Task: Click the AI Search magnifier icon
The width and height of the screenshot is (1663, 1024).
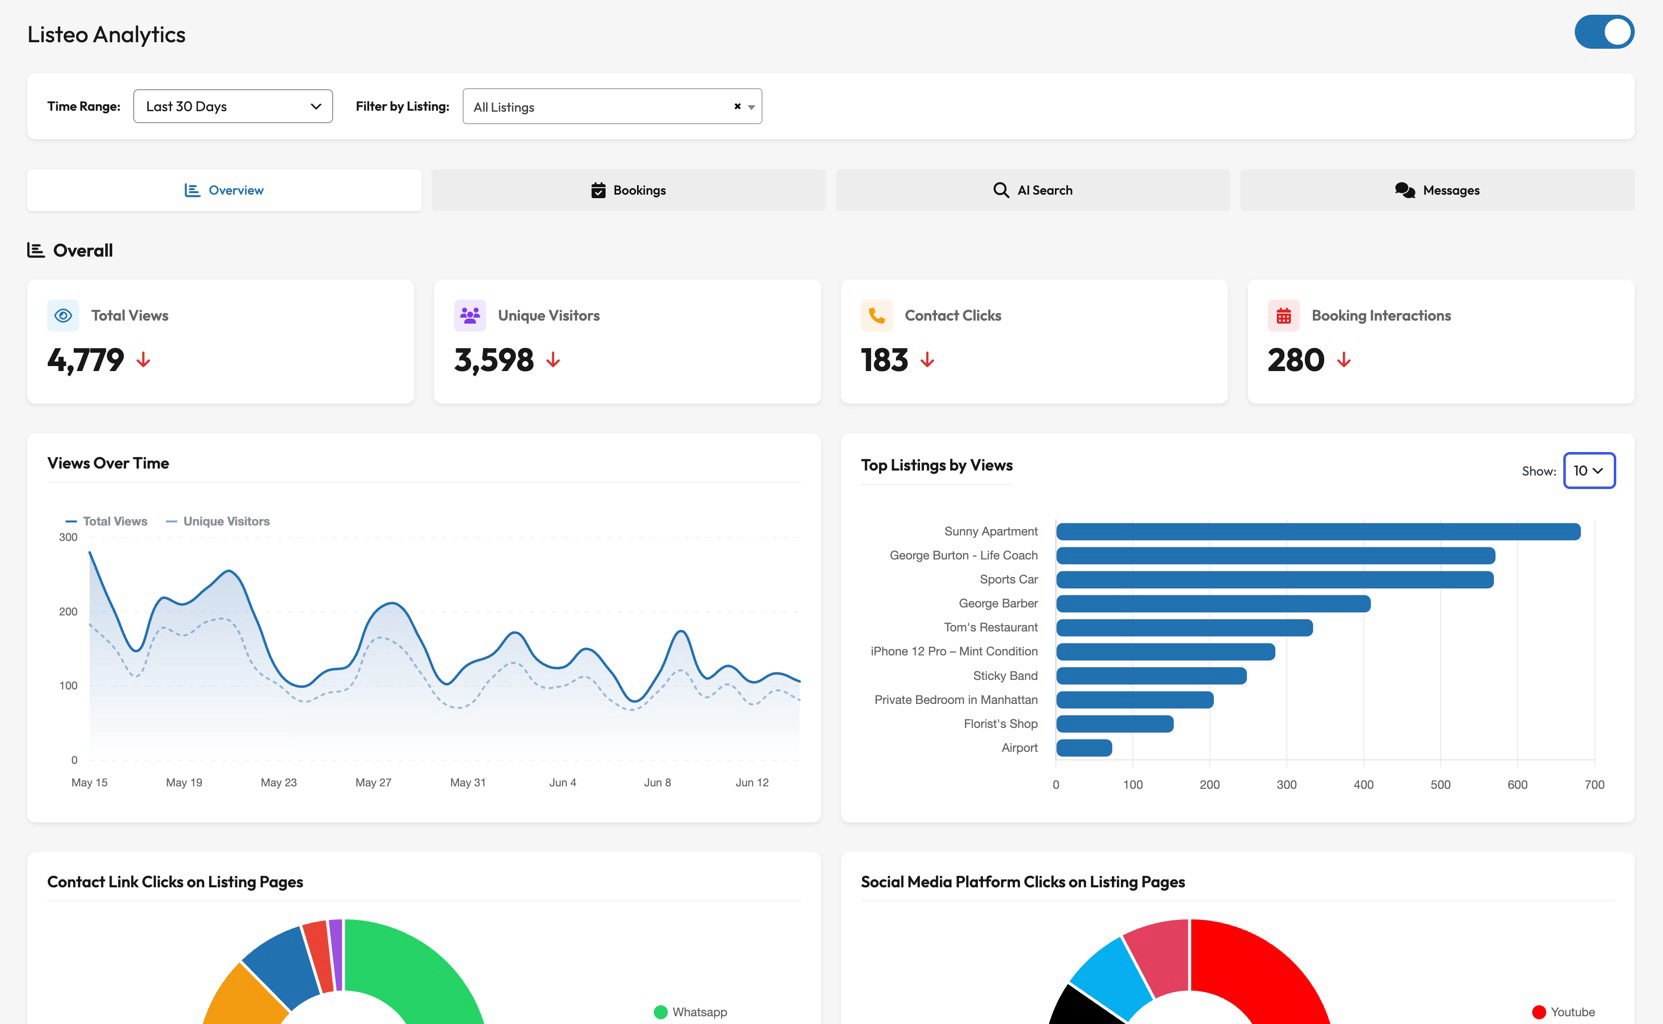Action: (x=1001, y=190)
